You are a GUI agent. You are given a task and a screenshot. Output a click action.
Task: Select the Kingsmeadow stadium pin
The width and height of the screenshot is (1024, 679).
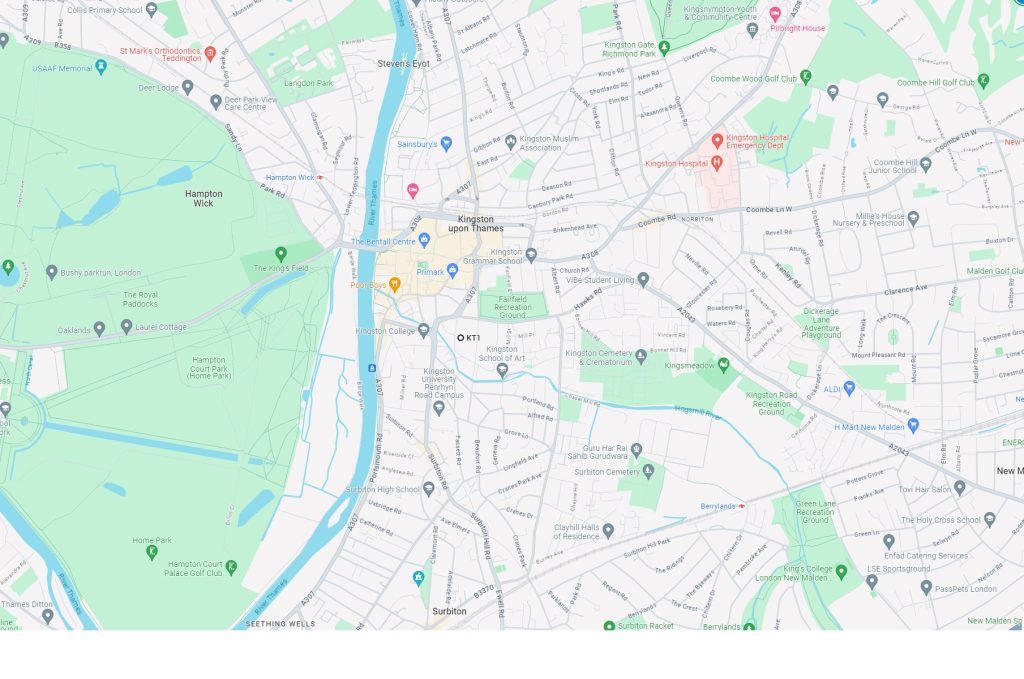[x=723, y=365]
